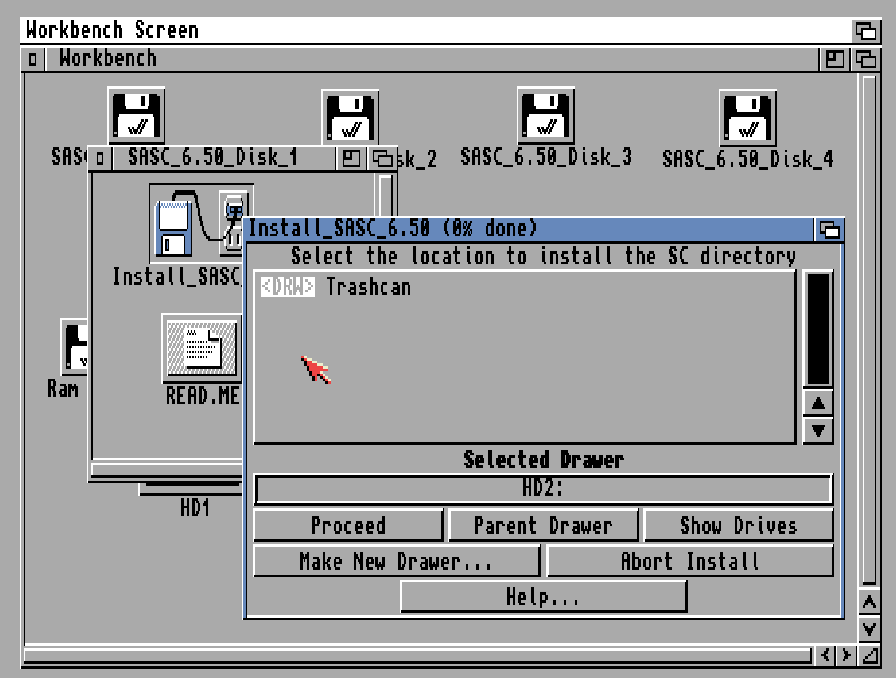Click the Workbench screen depth gadget
Image resolution: width=896 pixels, height=678 pixels.
tap(866, 30)
